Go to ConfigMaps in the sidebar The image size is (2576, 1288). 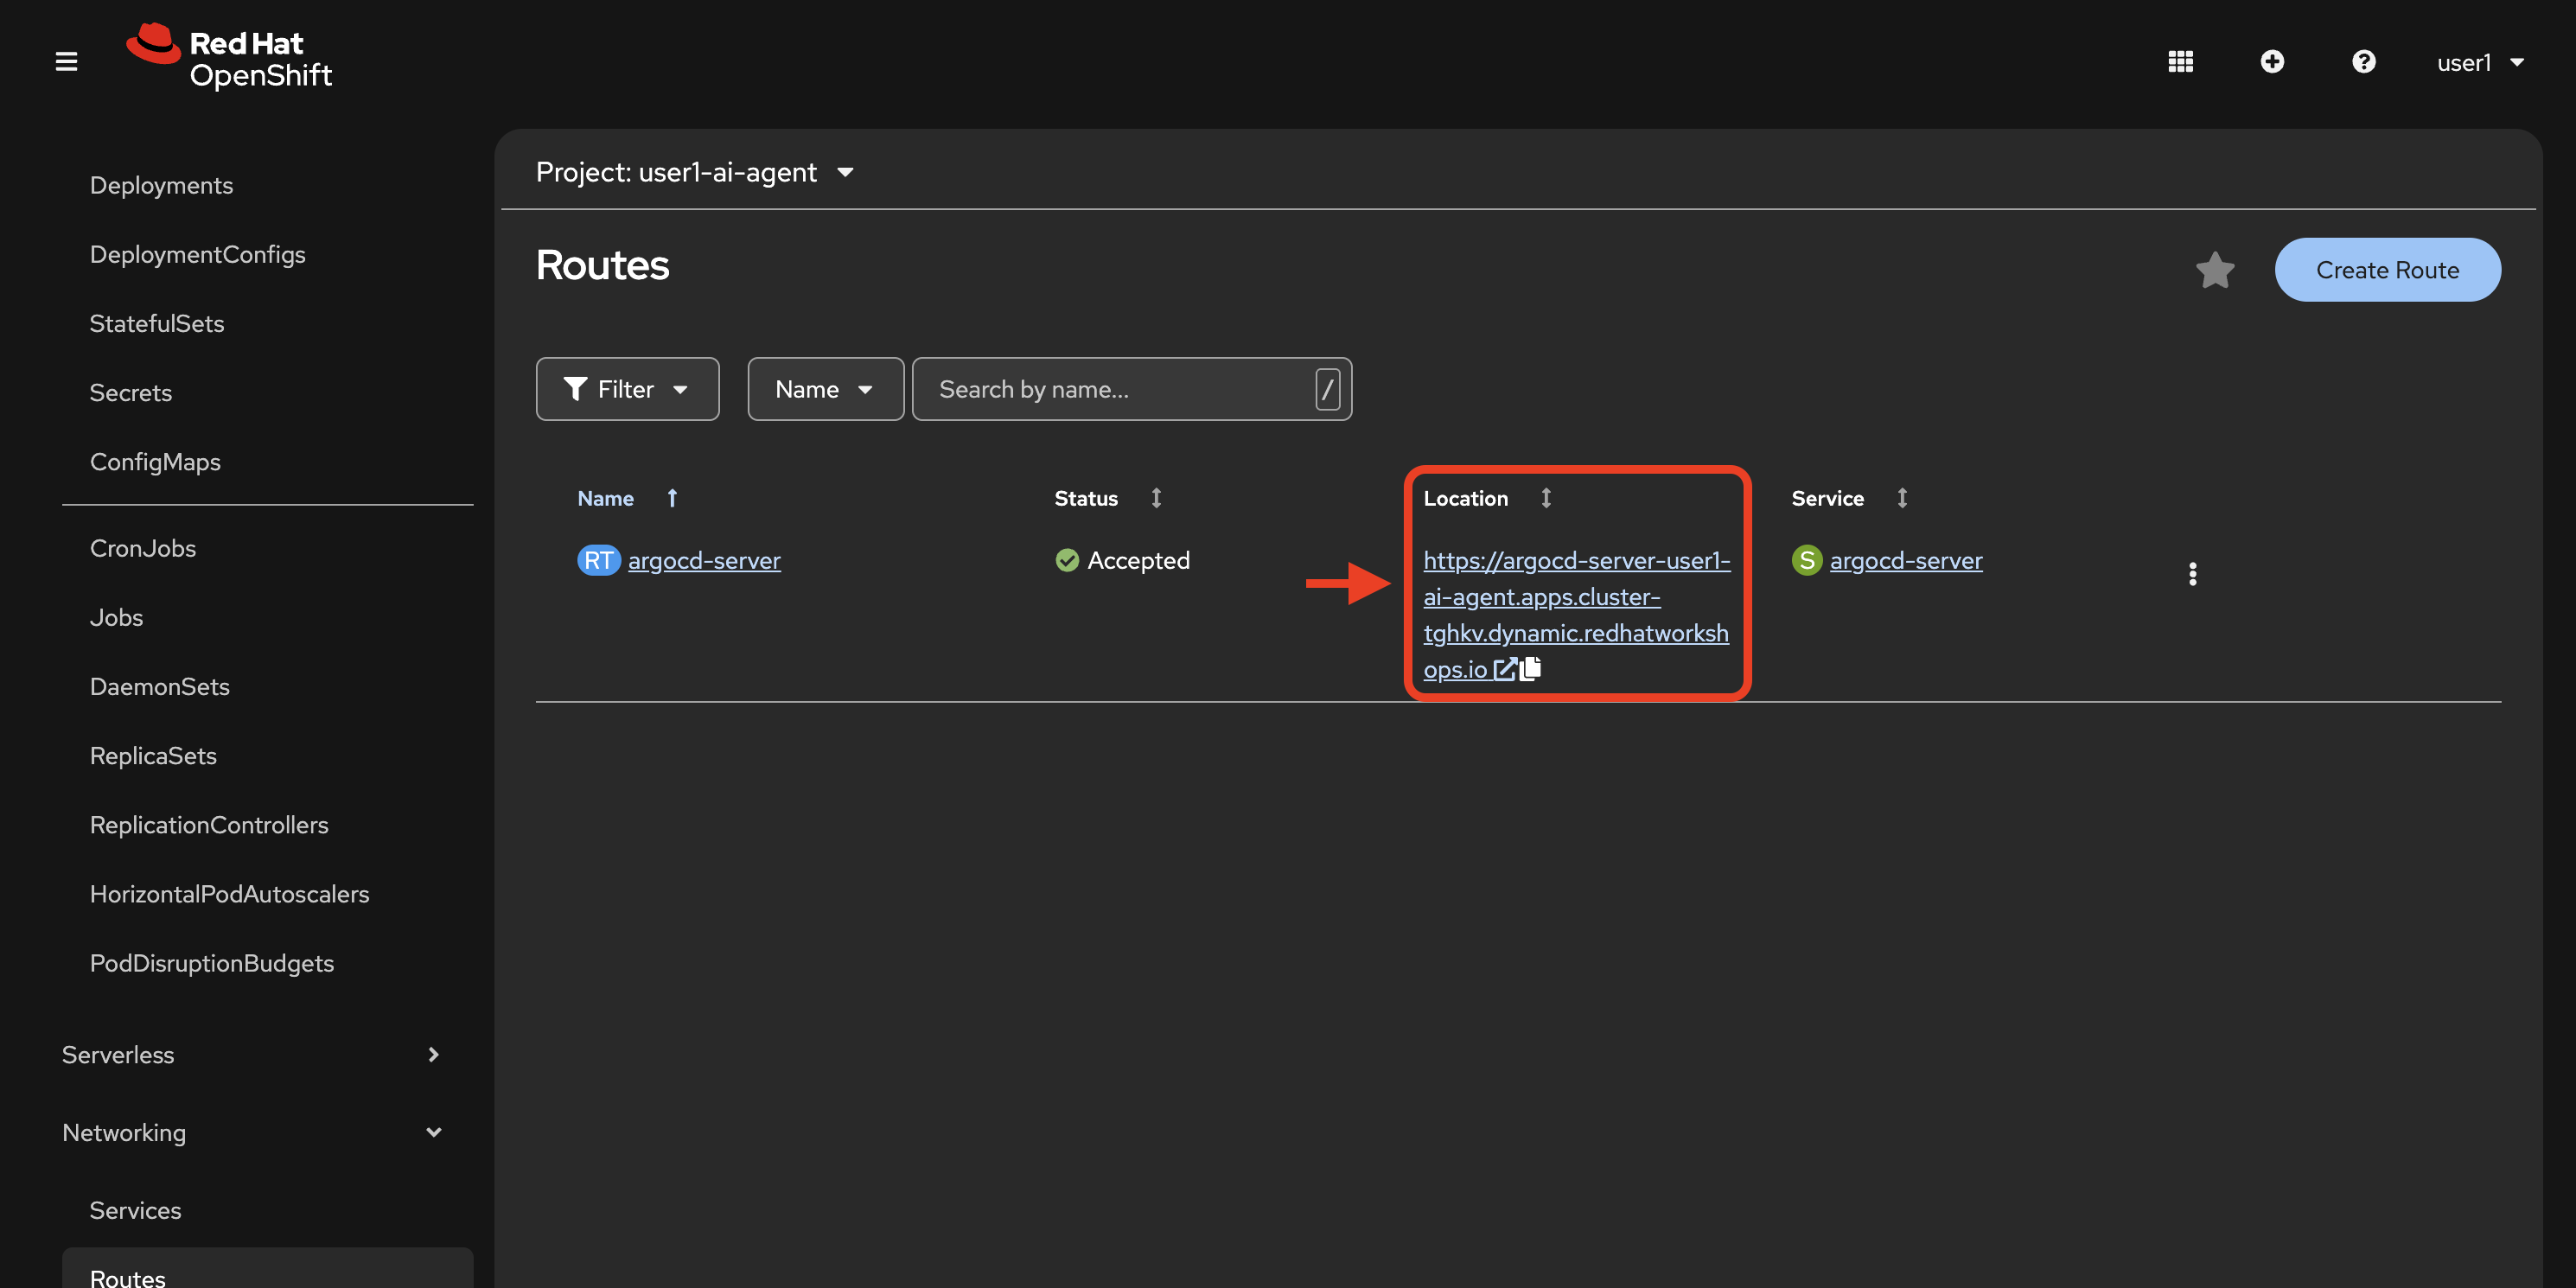(x=155, y=461)
